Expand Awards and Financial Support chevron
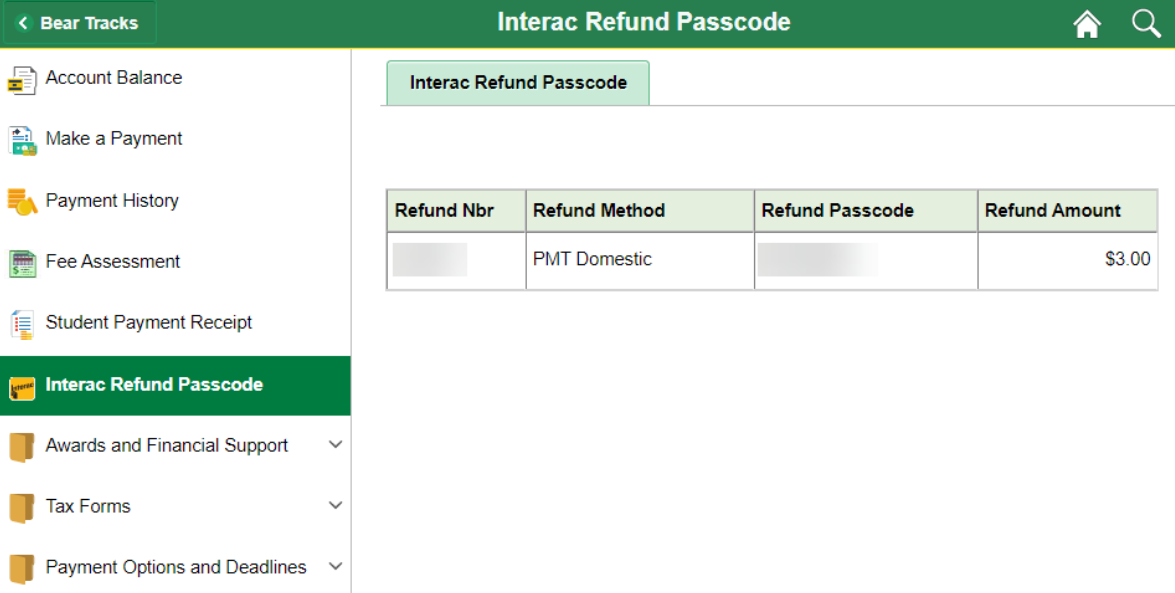1175x593 pixels. point(335,445)
